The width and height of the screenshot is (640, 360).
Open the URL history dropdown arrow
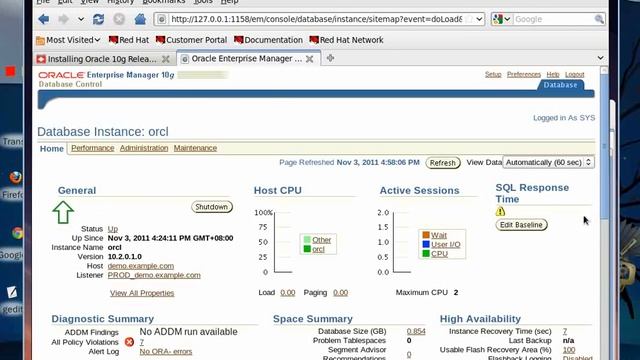tap(479, 19)
